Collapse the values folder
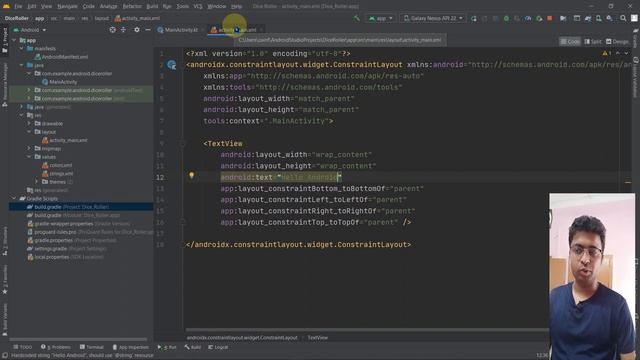The image size is (640, 360). point(29,157)
